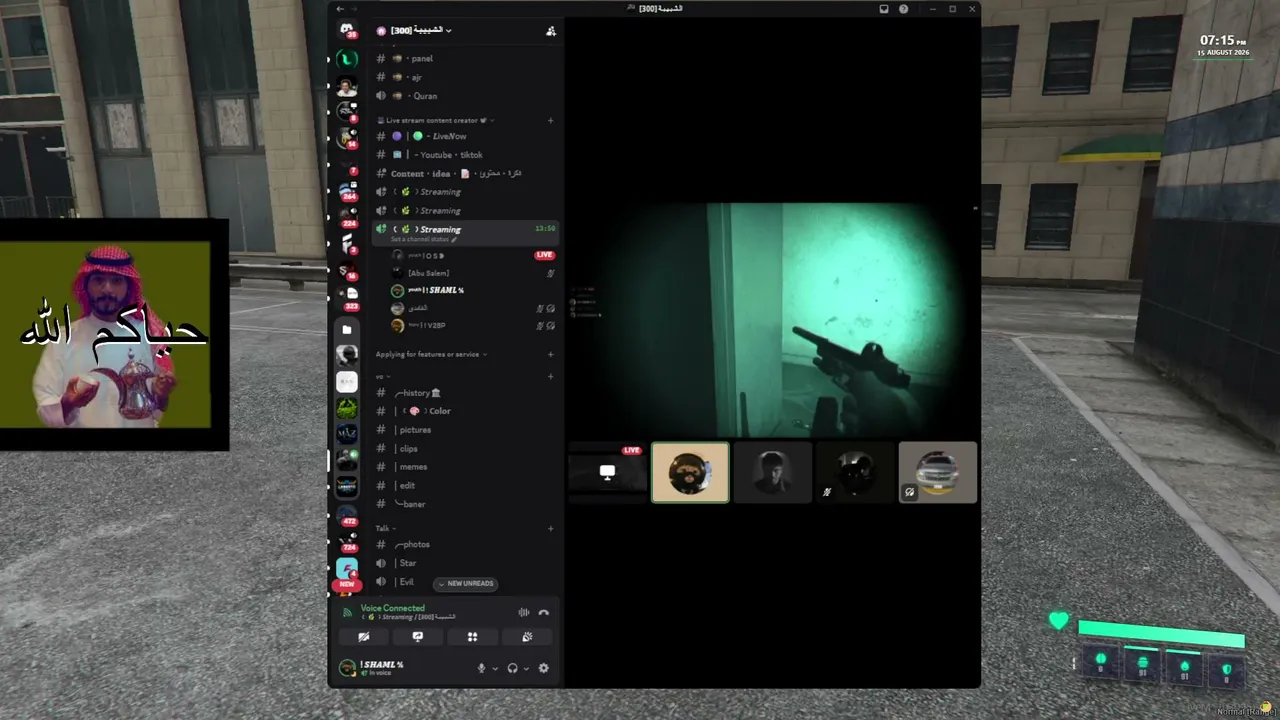Open the invite people icon in server header
1280x720 pixels.
551,31
